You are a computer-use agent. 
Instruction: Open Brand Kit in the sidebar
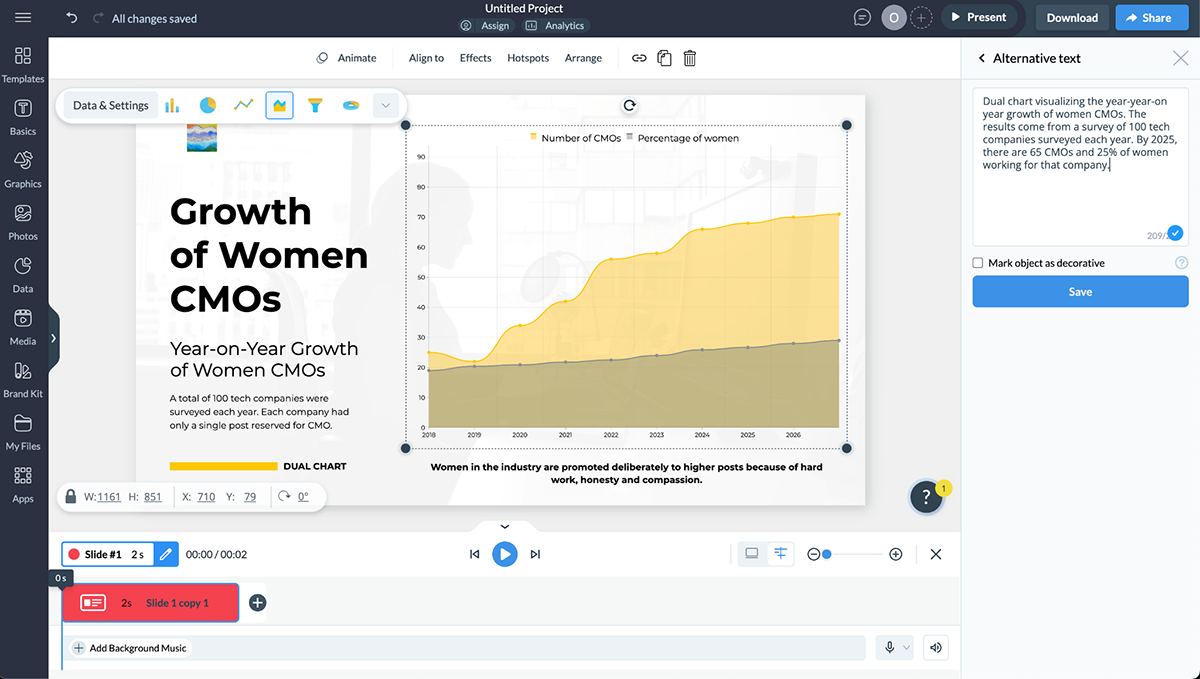pyautogui.click(x=23, y=378)
